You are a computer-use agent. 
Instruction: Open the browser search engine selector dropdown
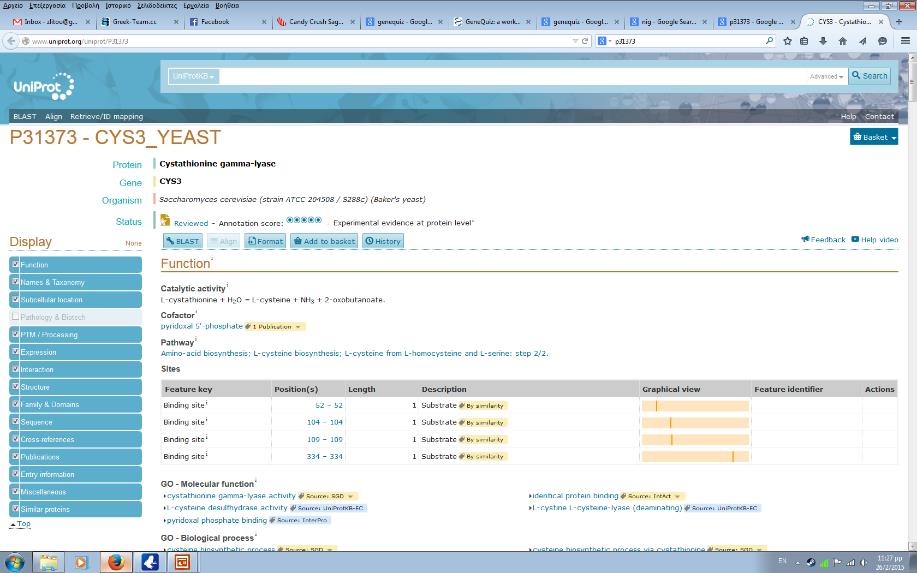604,41
